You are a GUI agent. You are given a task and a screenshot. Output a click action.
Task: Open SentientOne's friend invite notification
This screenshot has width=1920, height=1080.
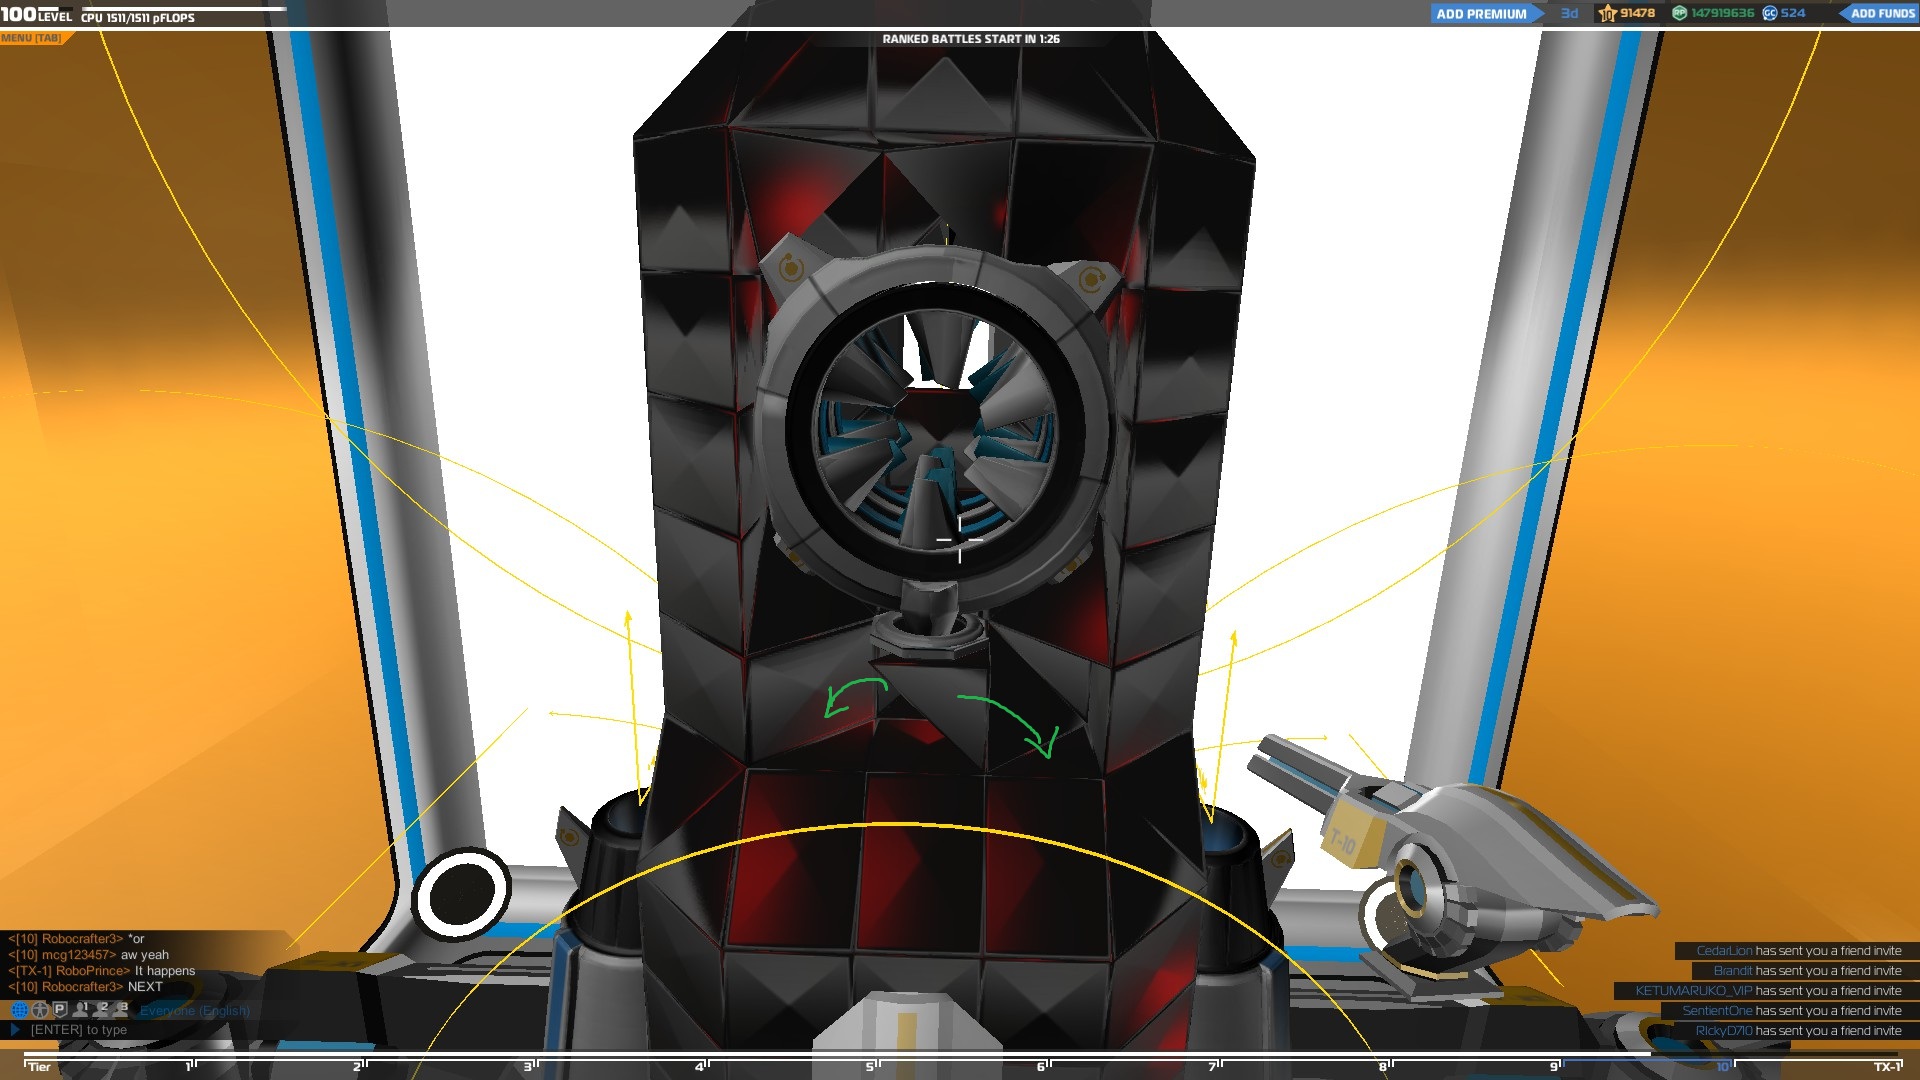point(1791,1011)
